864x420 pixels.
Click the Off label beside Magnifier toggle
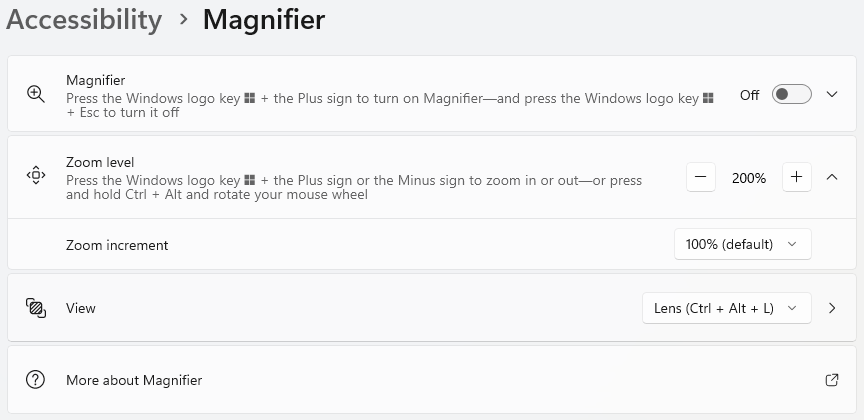click(749, 95)
